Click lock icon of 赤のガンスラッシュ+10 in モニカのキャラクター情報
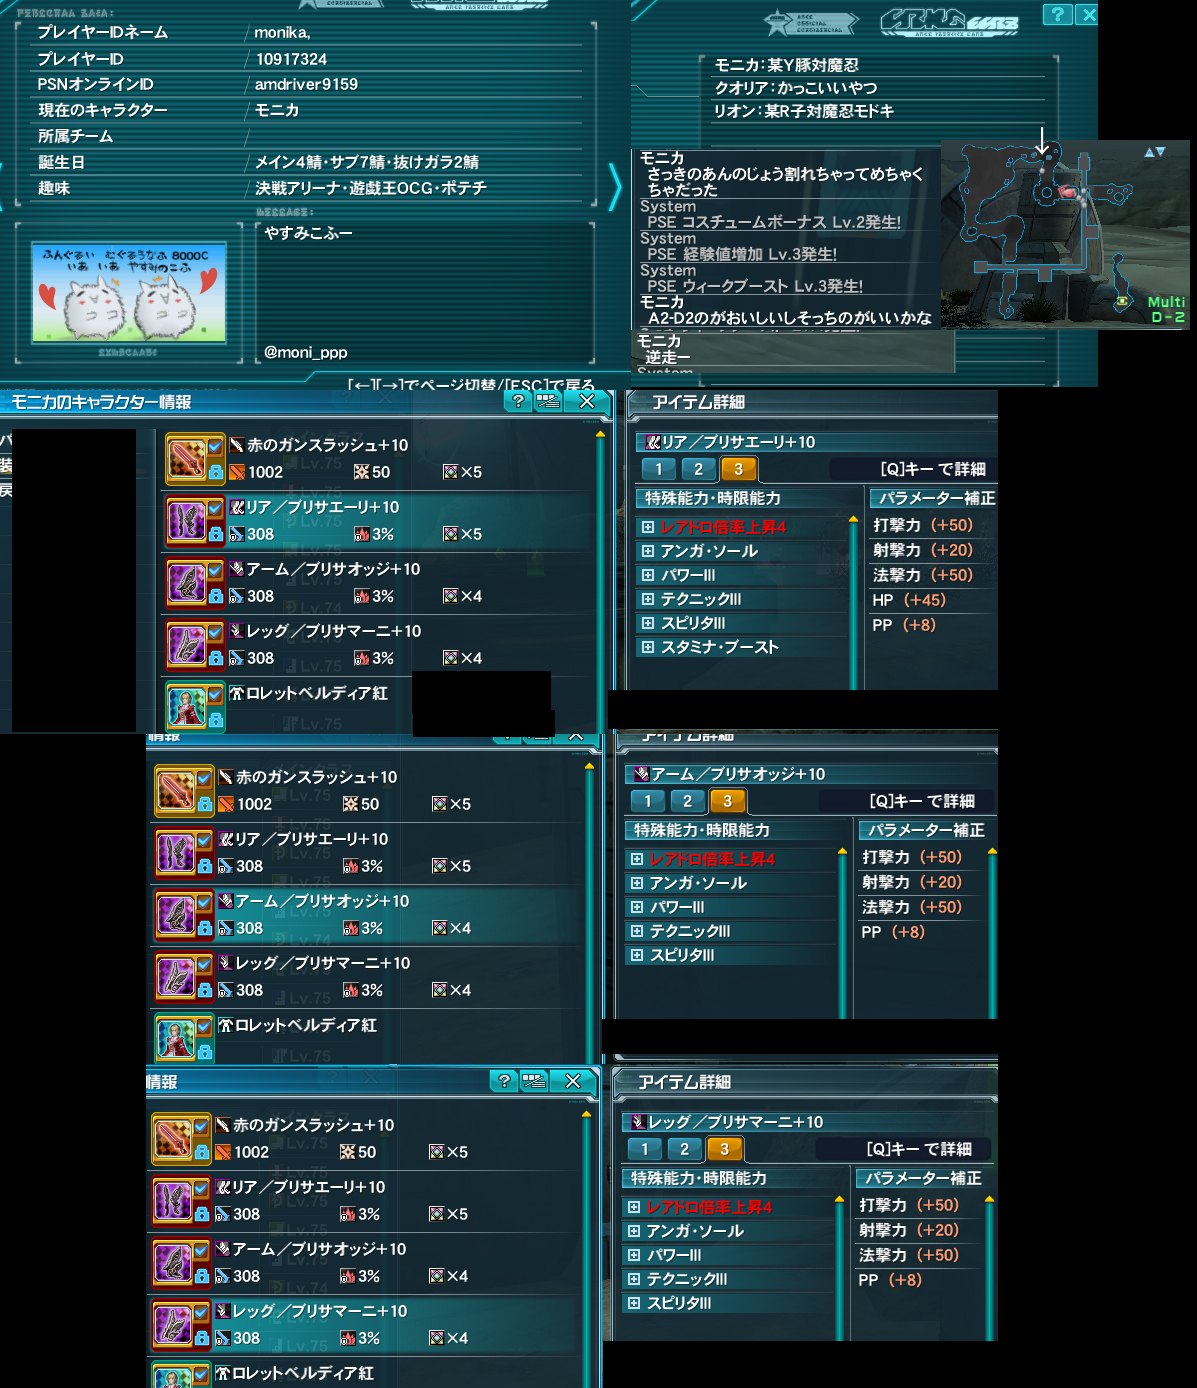The width and height of the screenshot is (1197, 1388). click(216, 472)
